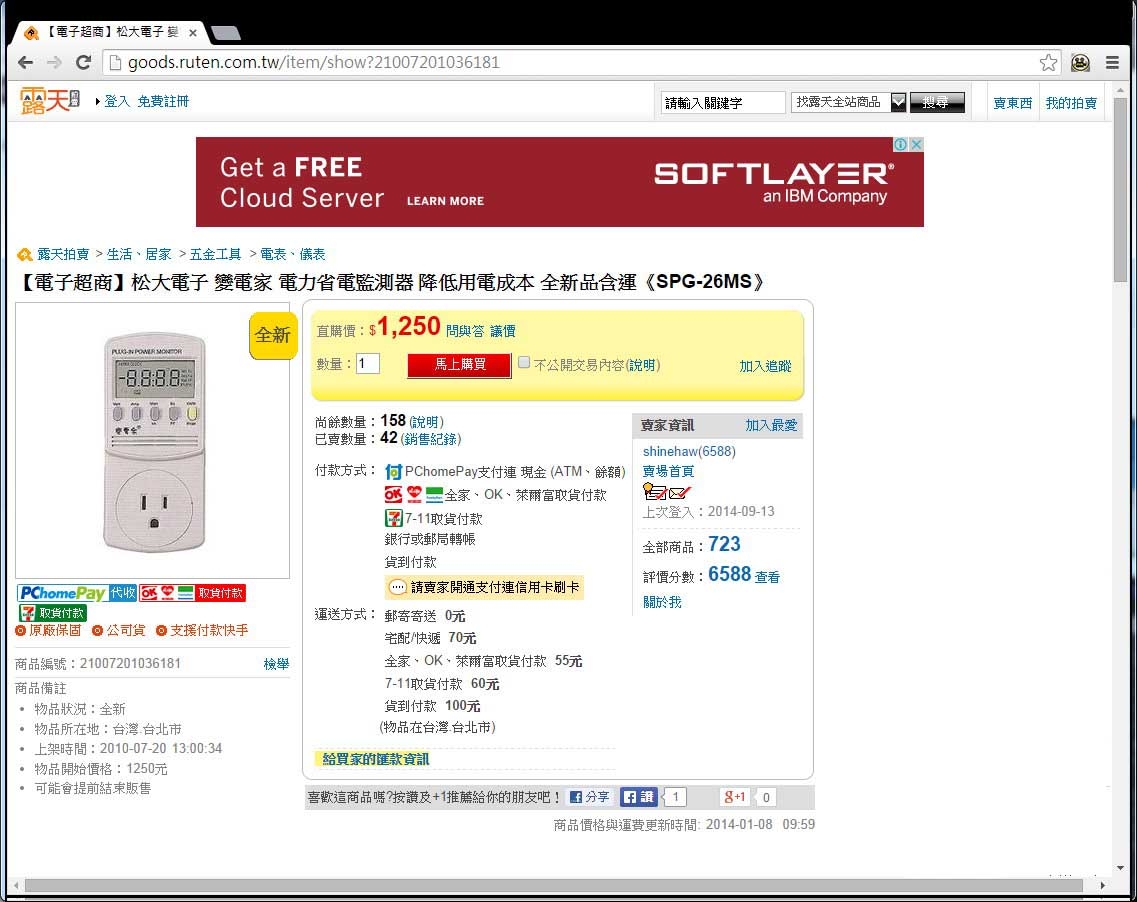Open seller shinehaw(6588) profile link
The height and width of the screenshot is (902, 1137).
(x=689, y=452)
